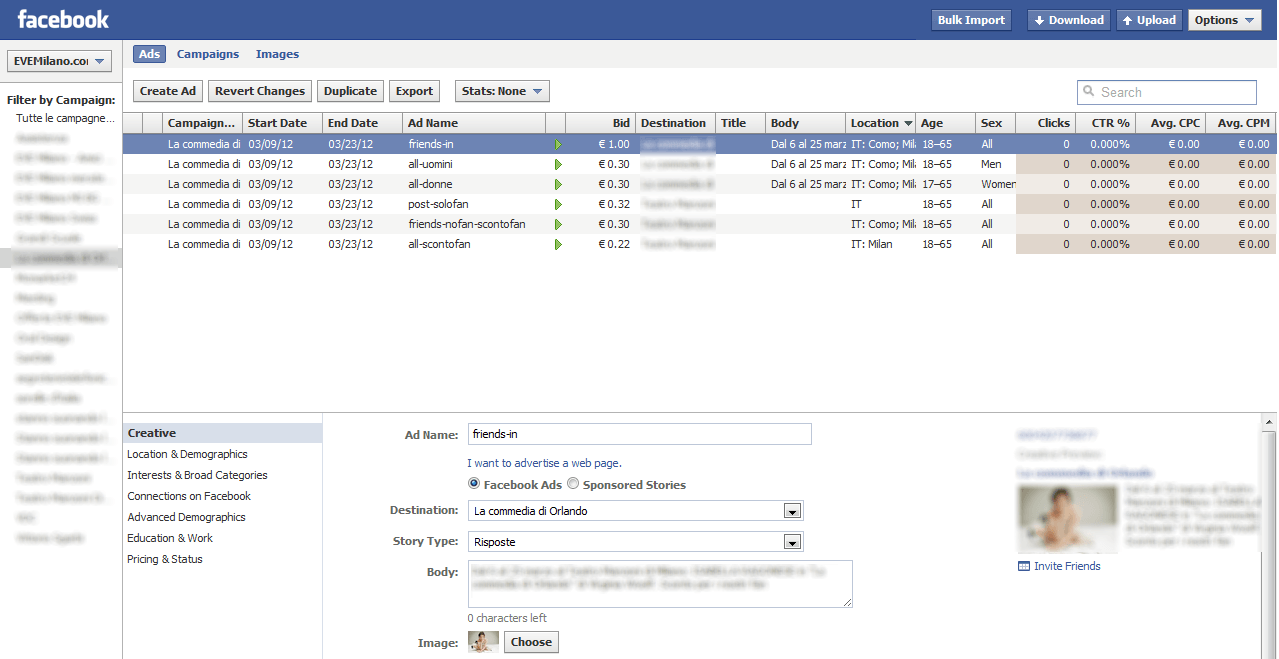This screenshot has height=659, width=1279.
Task: Open Connections on Facebook section
Action: click(x=189, y=496)
